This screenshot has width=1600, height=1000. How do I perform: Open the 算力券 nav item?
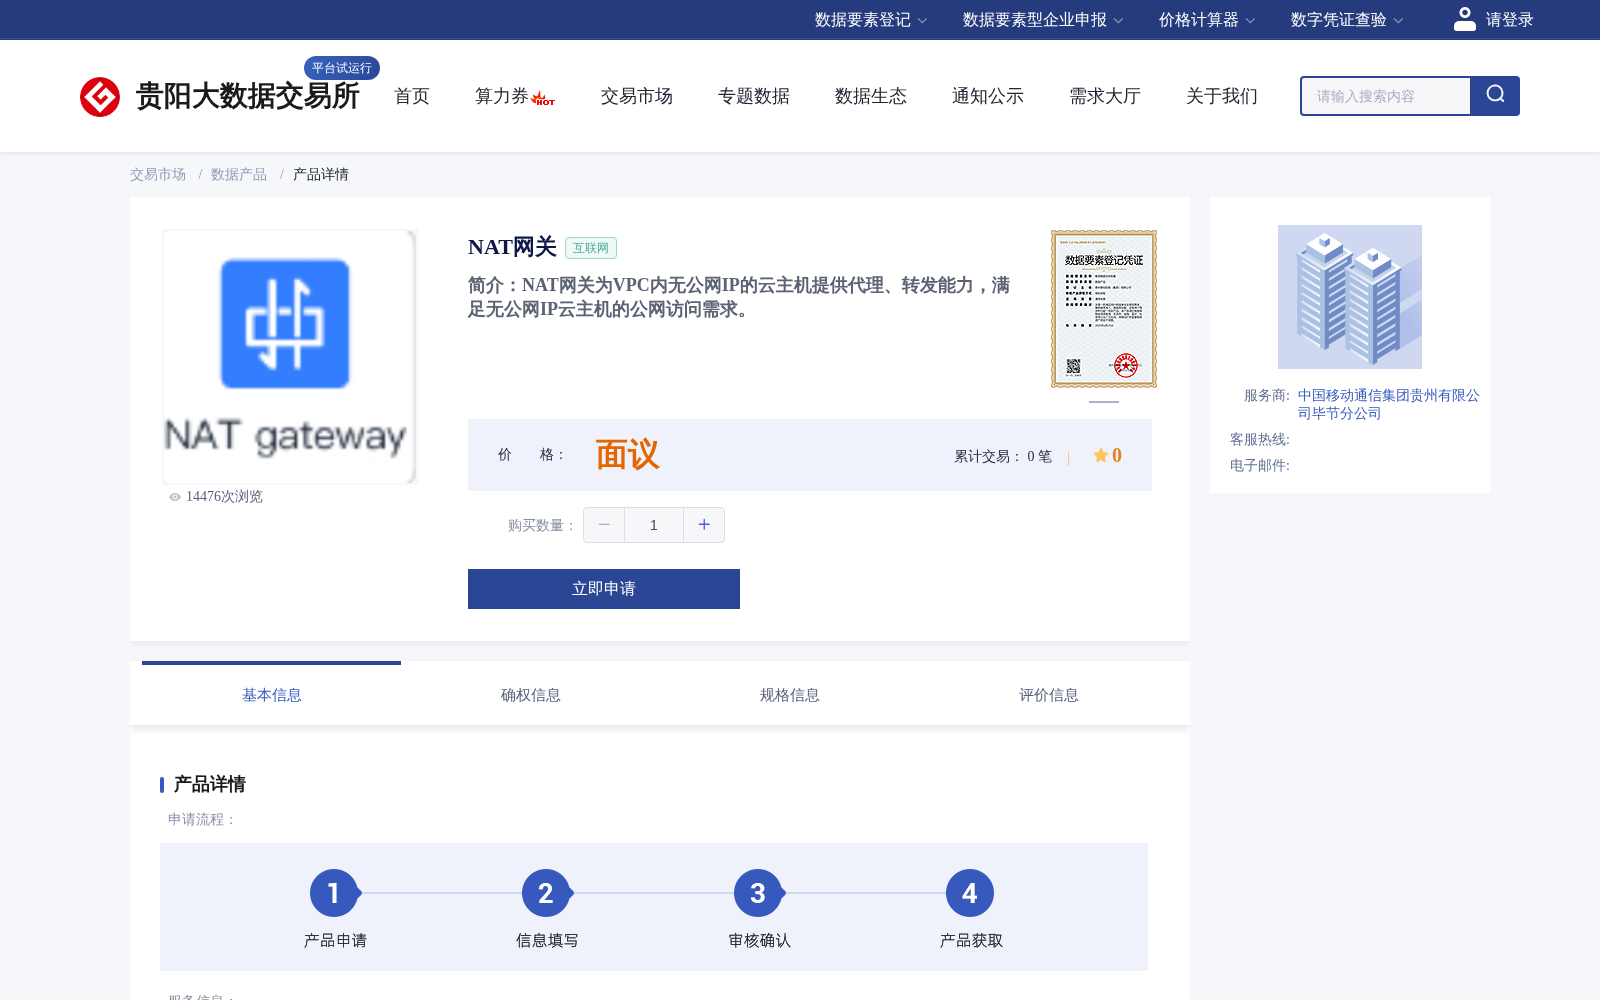tap(502, 96)
